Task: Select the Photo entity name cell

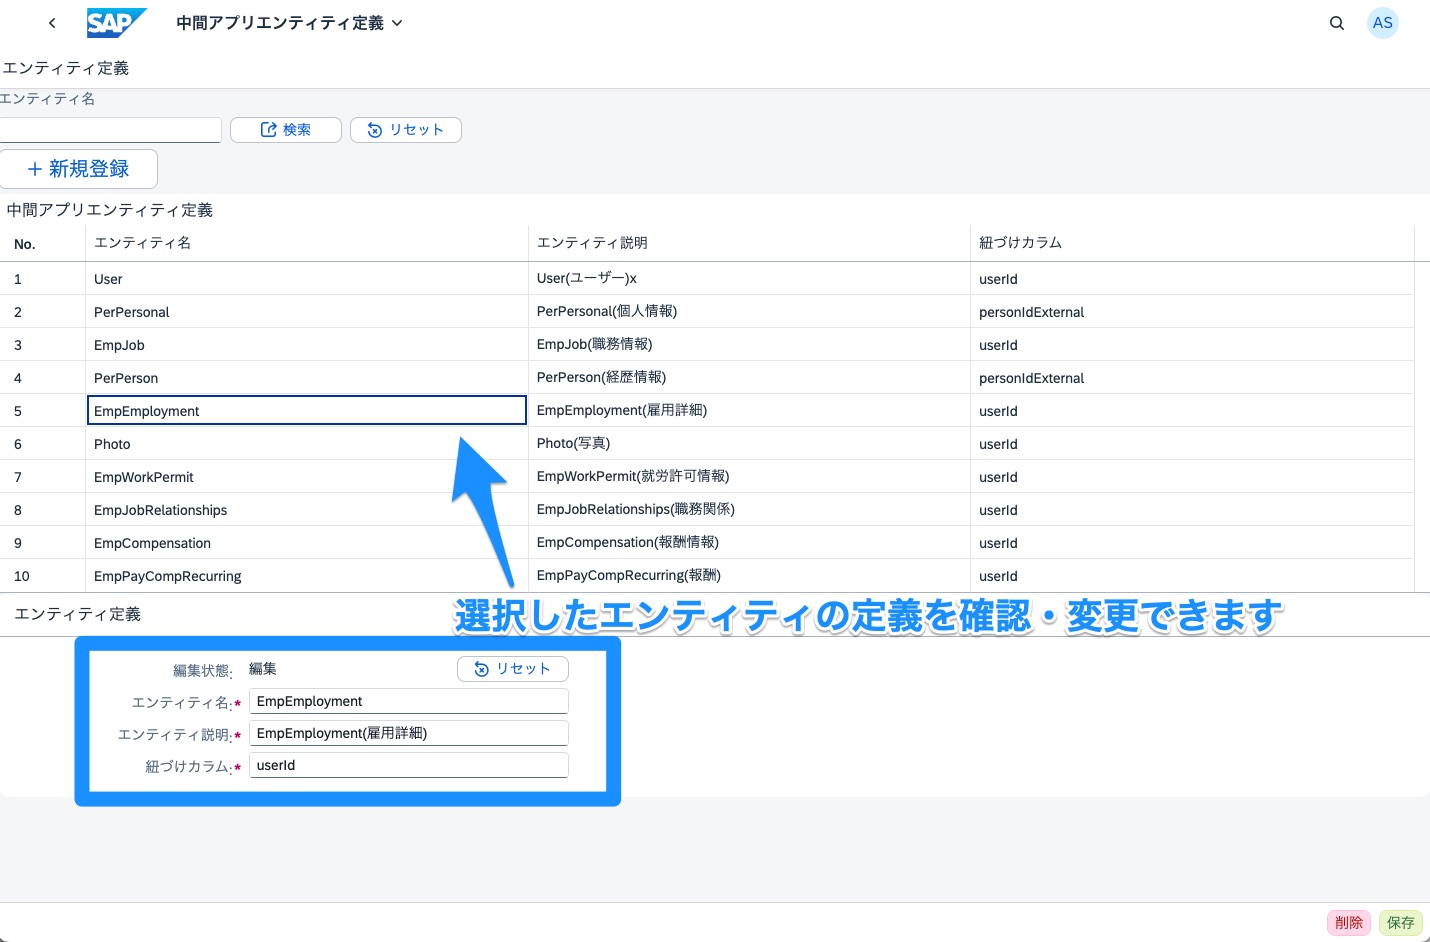Action: pos(307,444)
